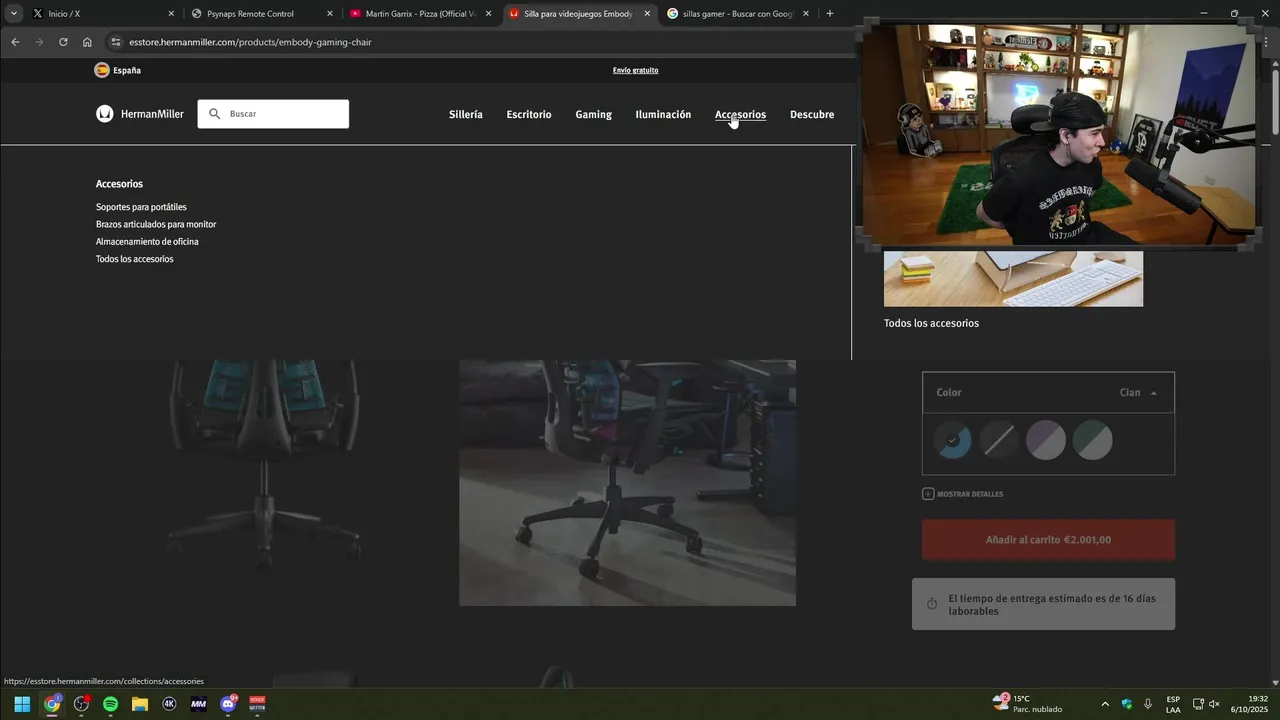Viewport: 1280px width, 720px height.
Task: Close the Inicio / X tab
Action: click(171, 14)
